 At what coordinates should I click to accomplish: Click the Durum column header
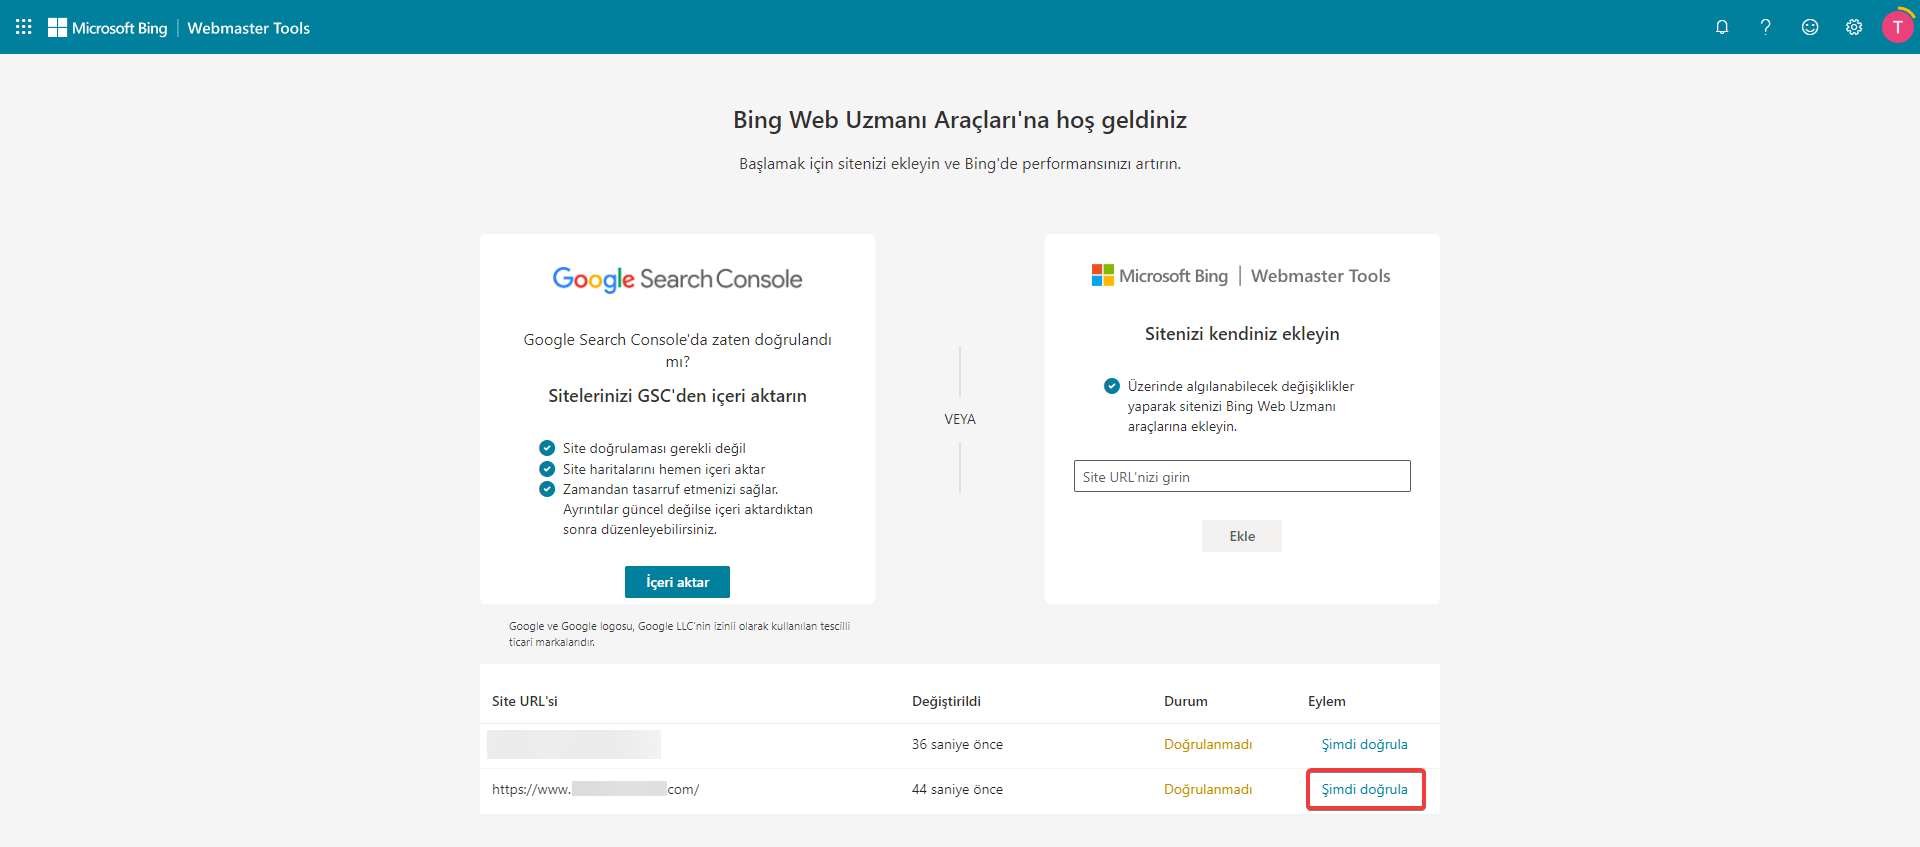coord(1186,701)
